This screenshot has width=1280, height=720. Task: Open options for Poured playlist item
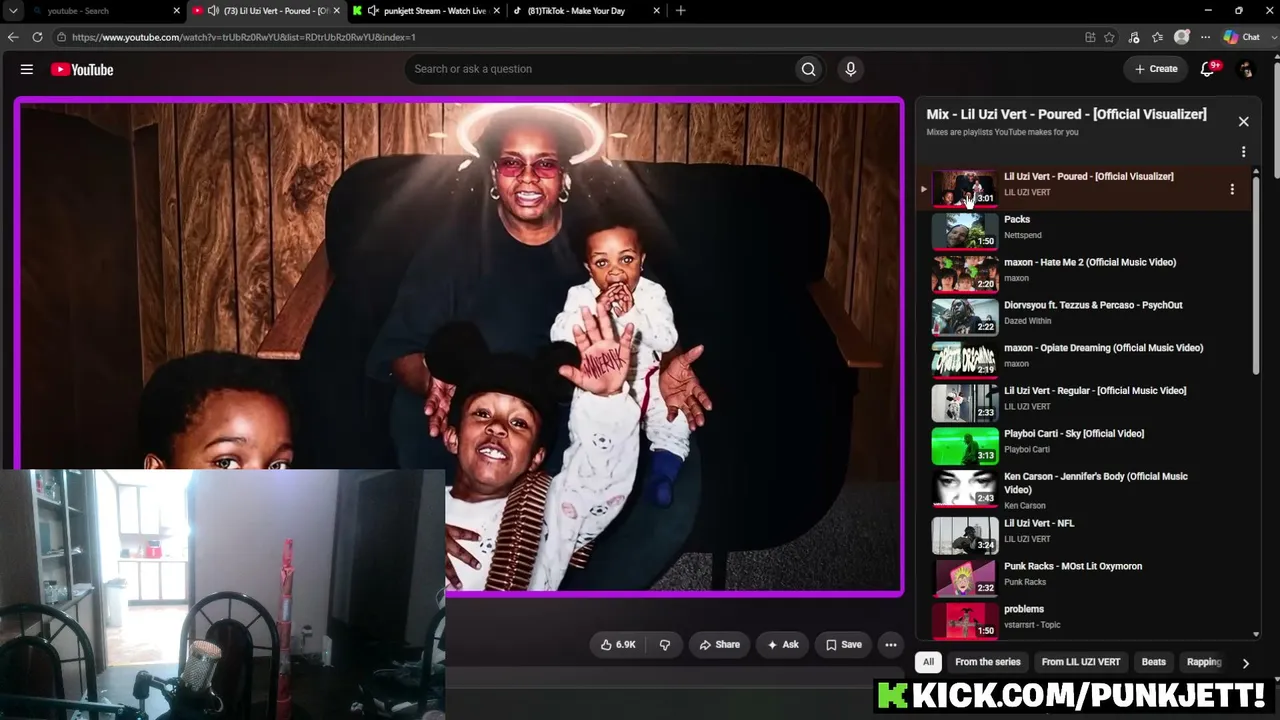[x=1232, y=189]
